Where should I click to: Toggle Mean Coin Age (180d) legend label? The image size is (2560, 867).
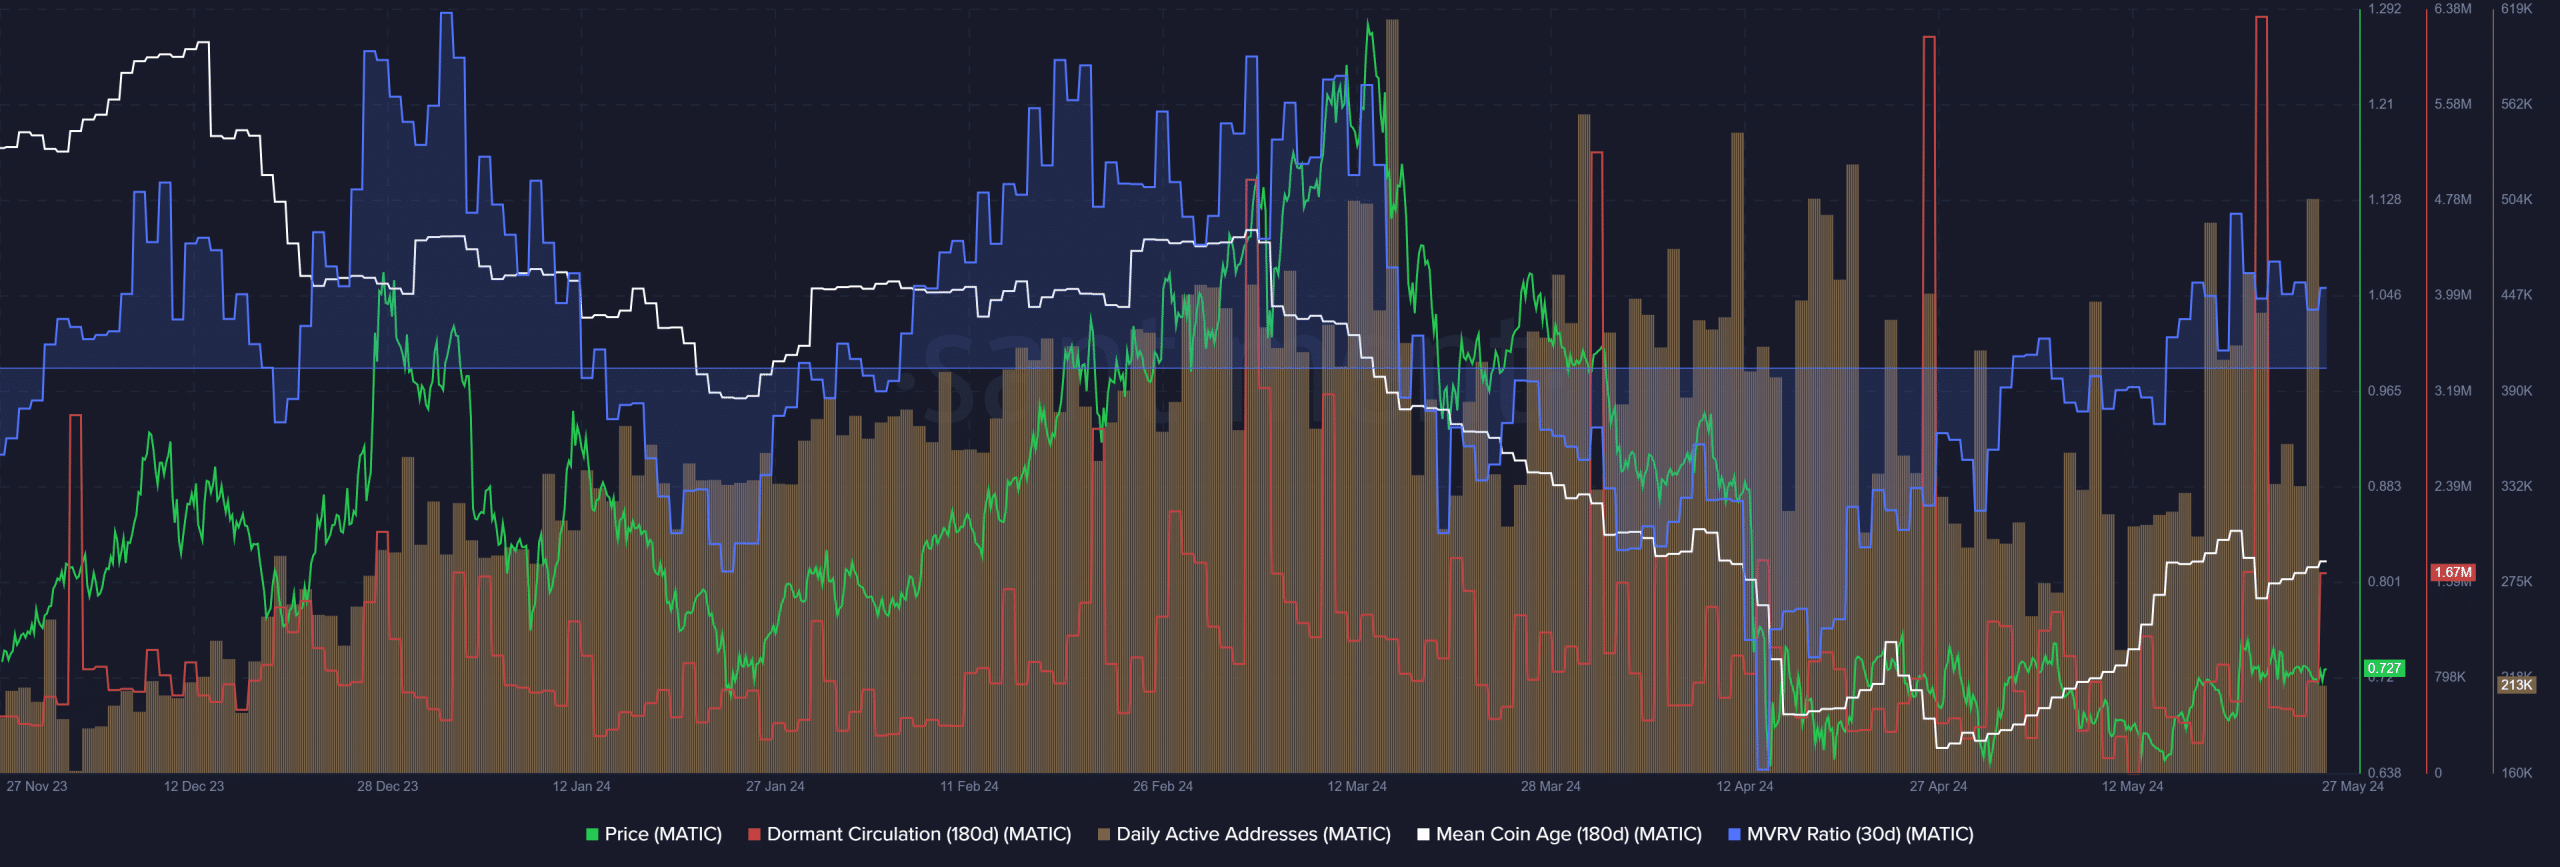(x=1568, y=834)
